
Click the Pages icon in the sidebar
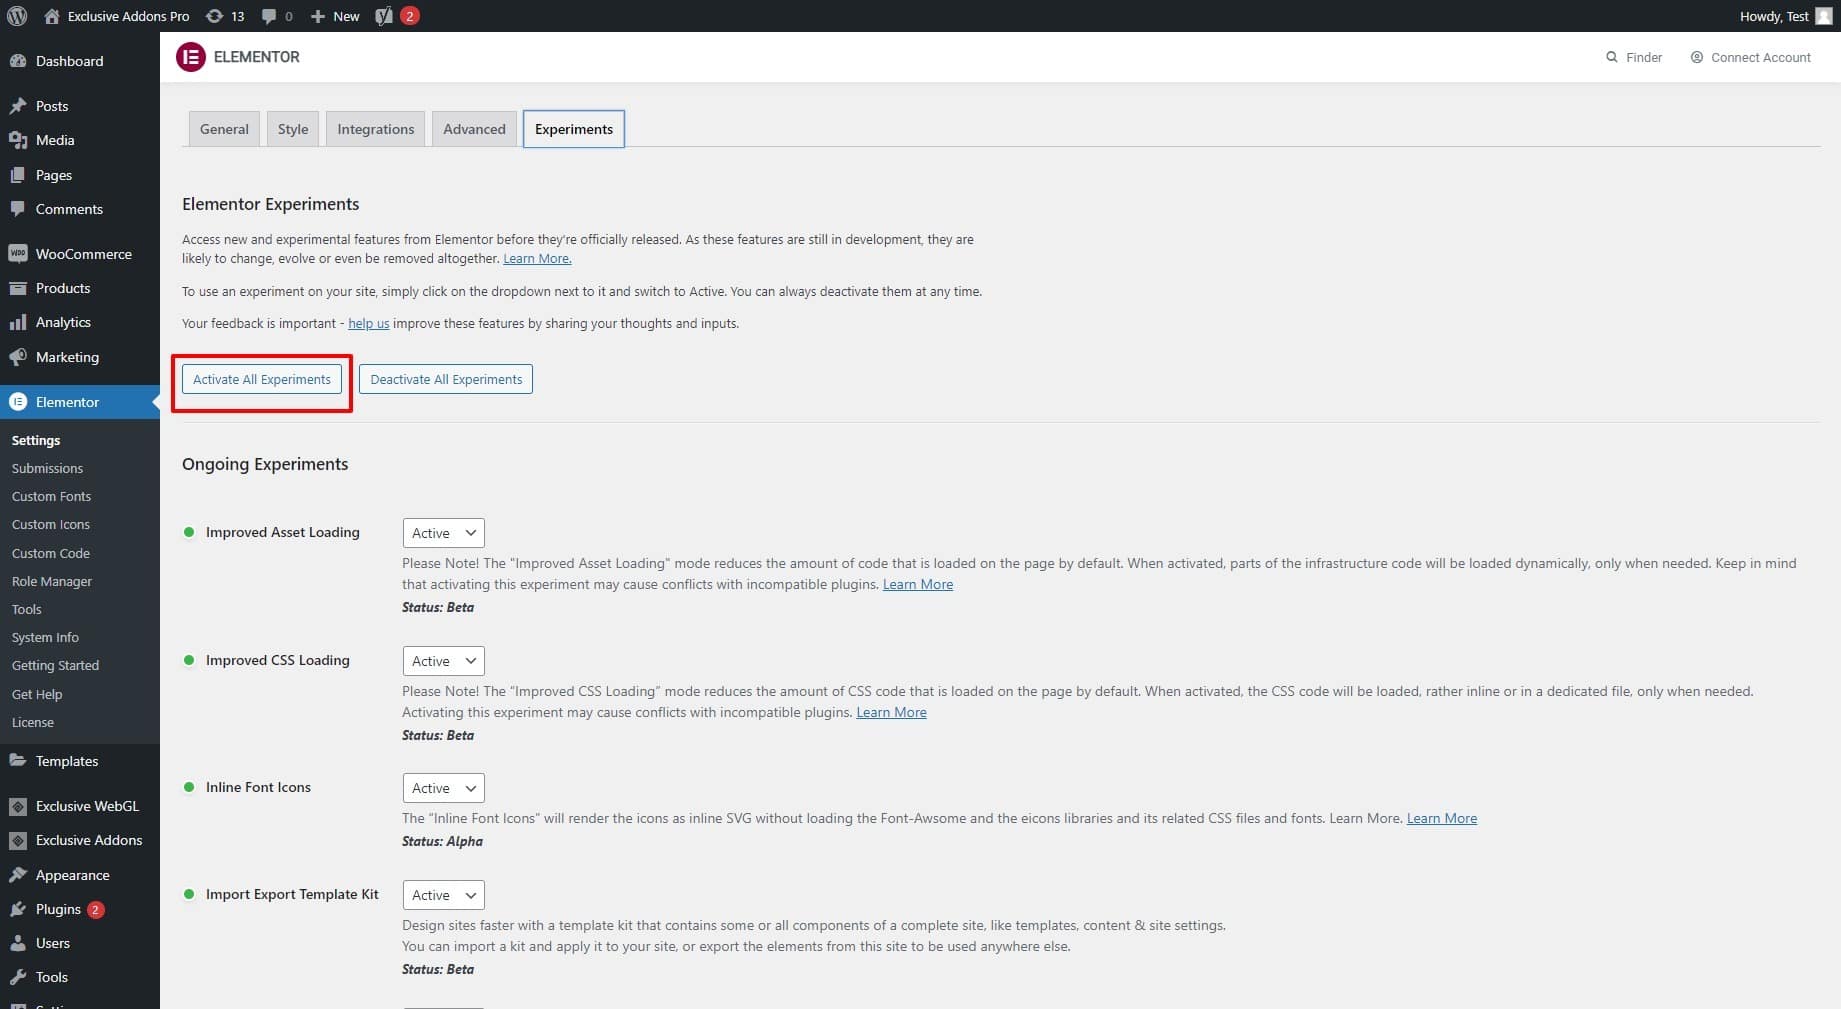point(18,175)
